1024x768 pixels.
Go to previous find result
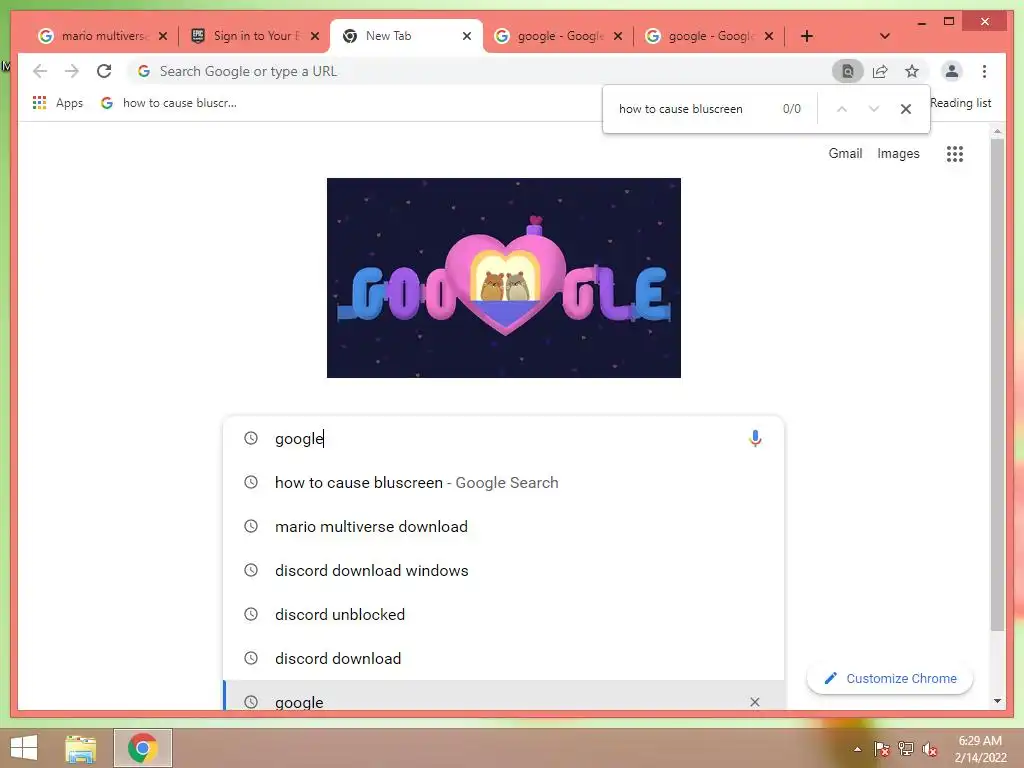(x=842, y=109)
